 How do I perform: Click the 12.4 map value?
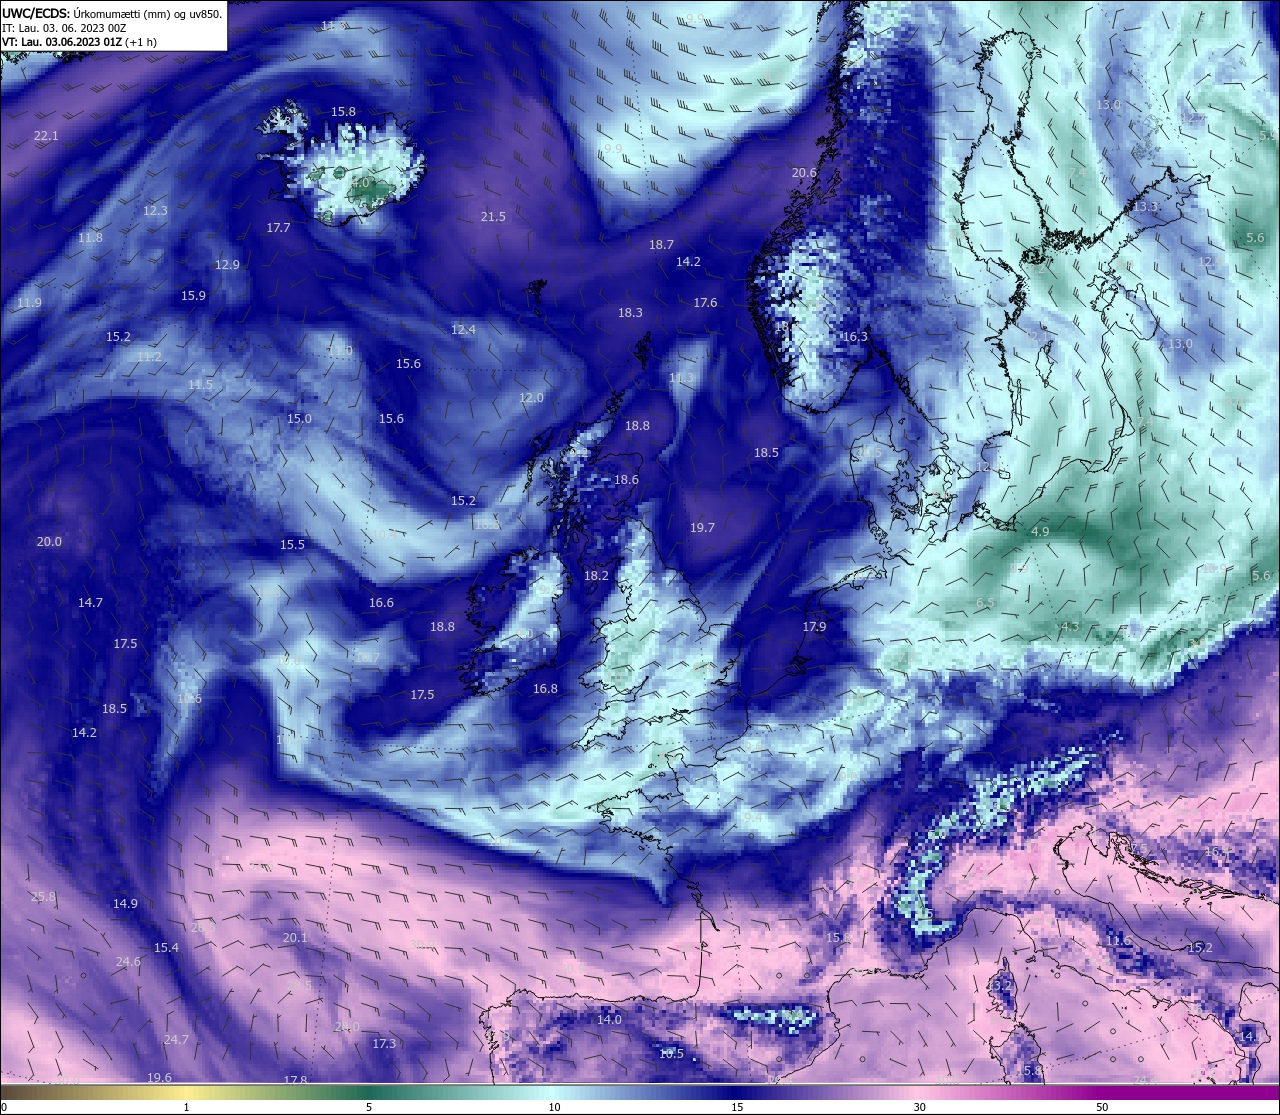(463, 329)
